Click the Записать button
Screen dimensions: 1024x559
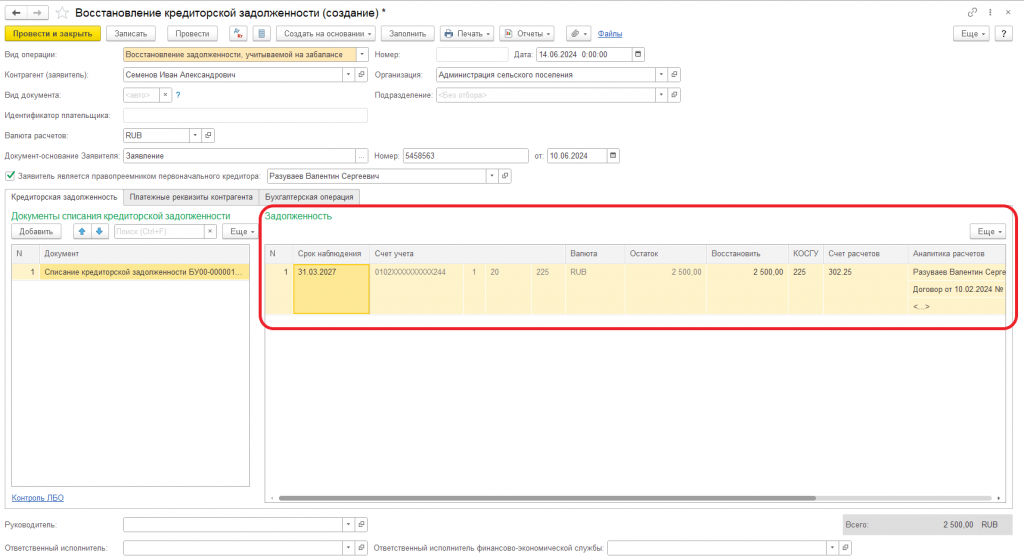coord(131,33)
